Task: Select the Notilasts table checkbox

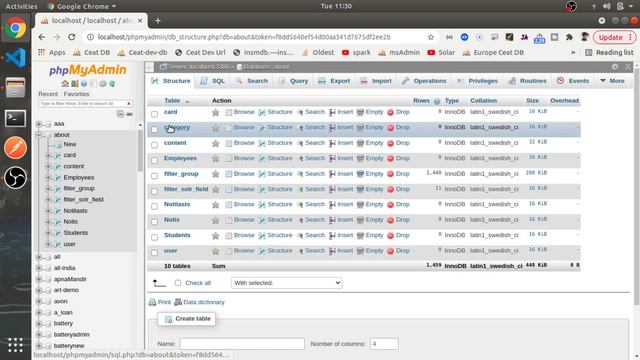Action: (x=154, y=207)
